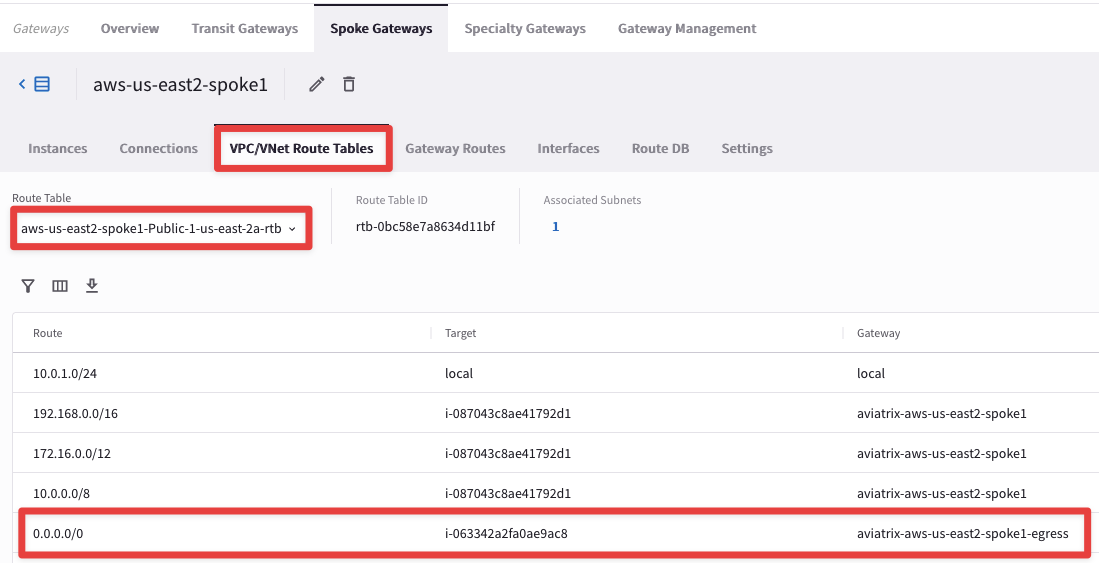This screenshot has width=1099, height=563.
Task: Open the gateway Settings sub-tab
Action: [x=747, y=149]
